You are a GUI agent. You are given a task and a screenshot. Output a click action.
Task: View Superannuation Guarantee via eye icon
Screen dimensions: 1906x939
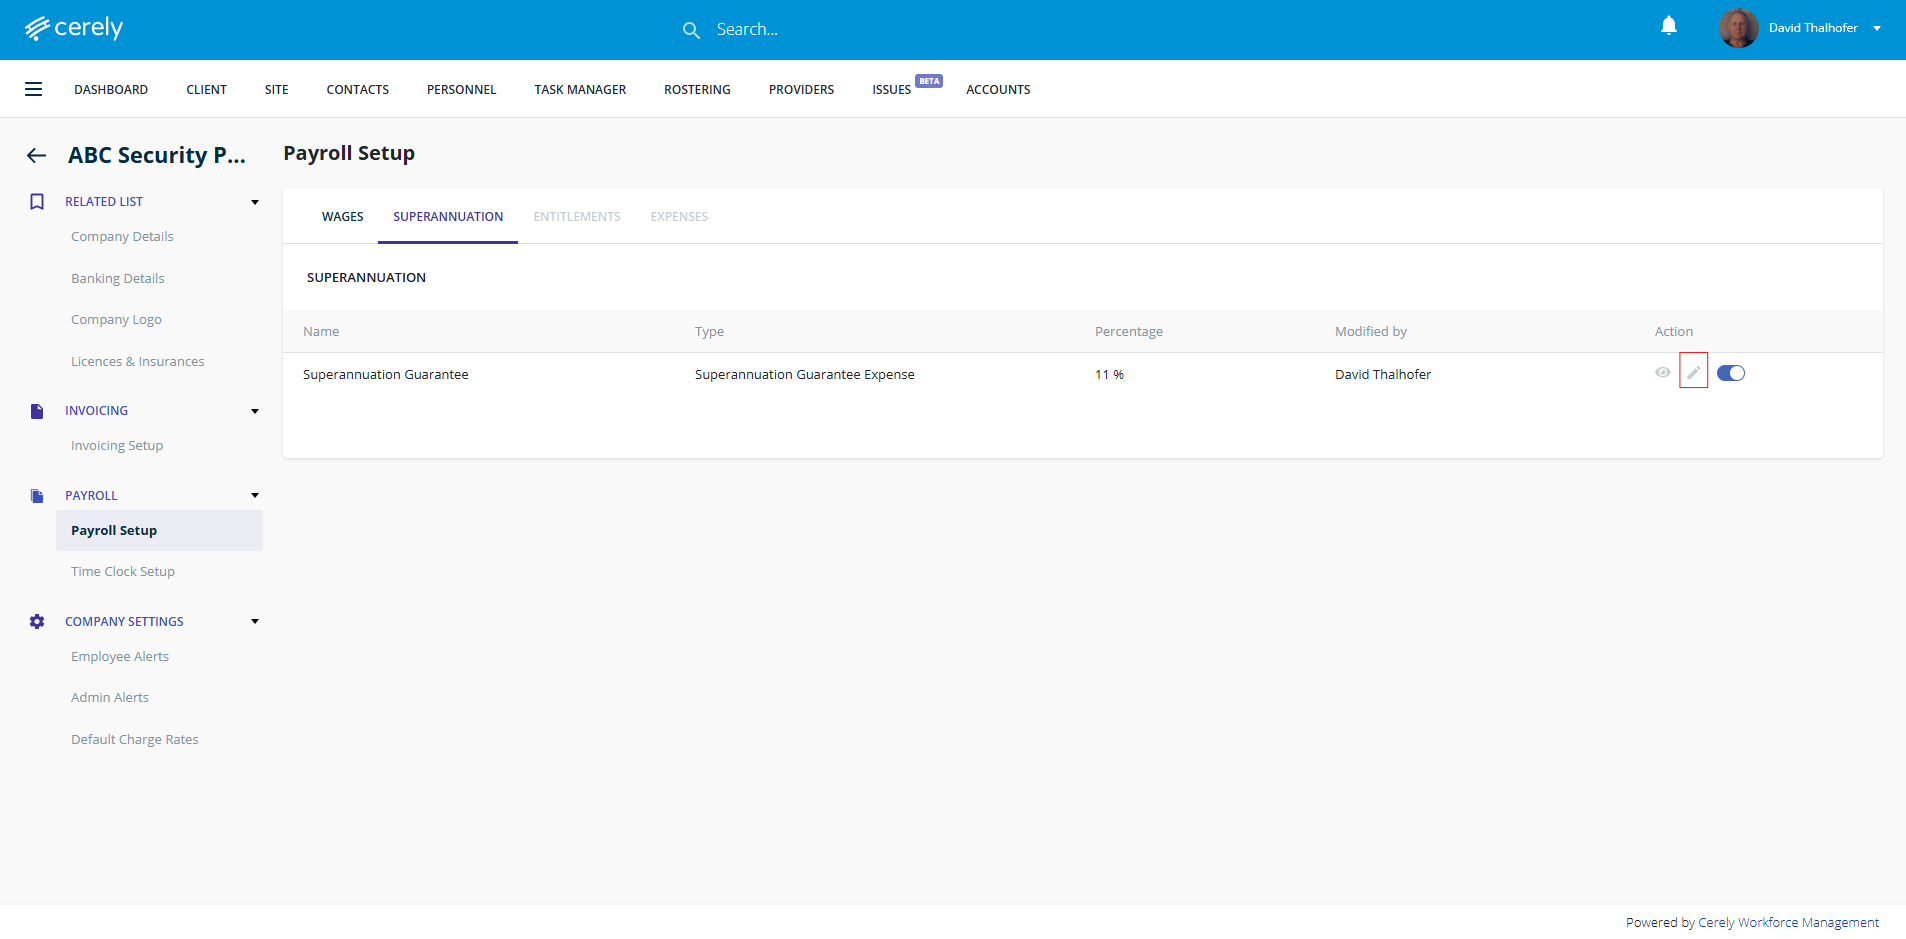(x=1662, y=373)
